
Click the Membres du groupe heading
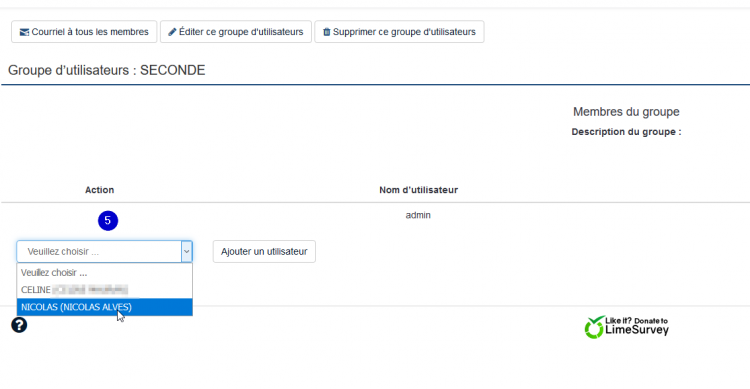pos(626,112)
